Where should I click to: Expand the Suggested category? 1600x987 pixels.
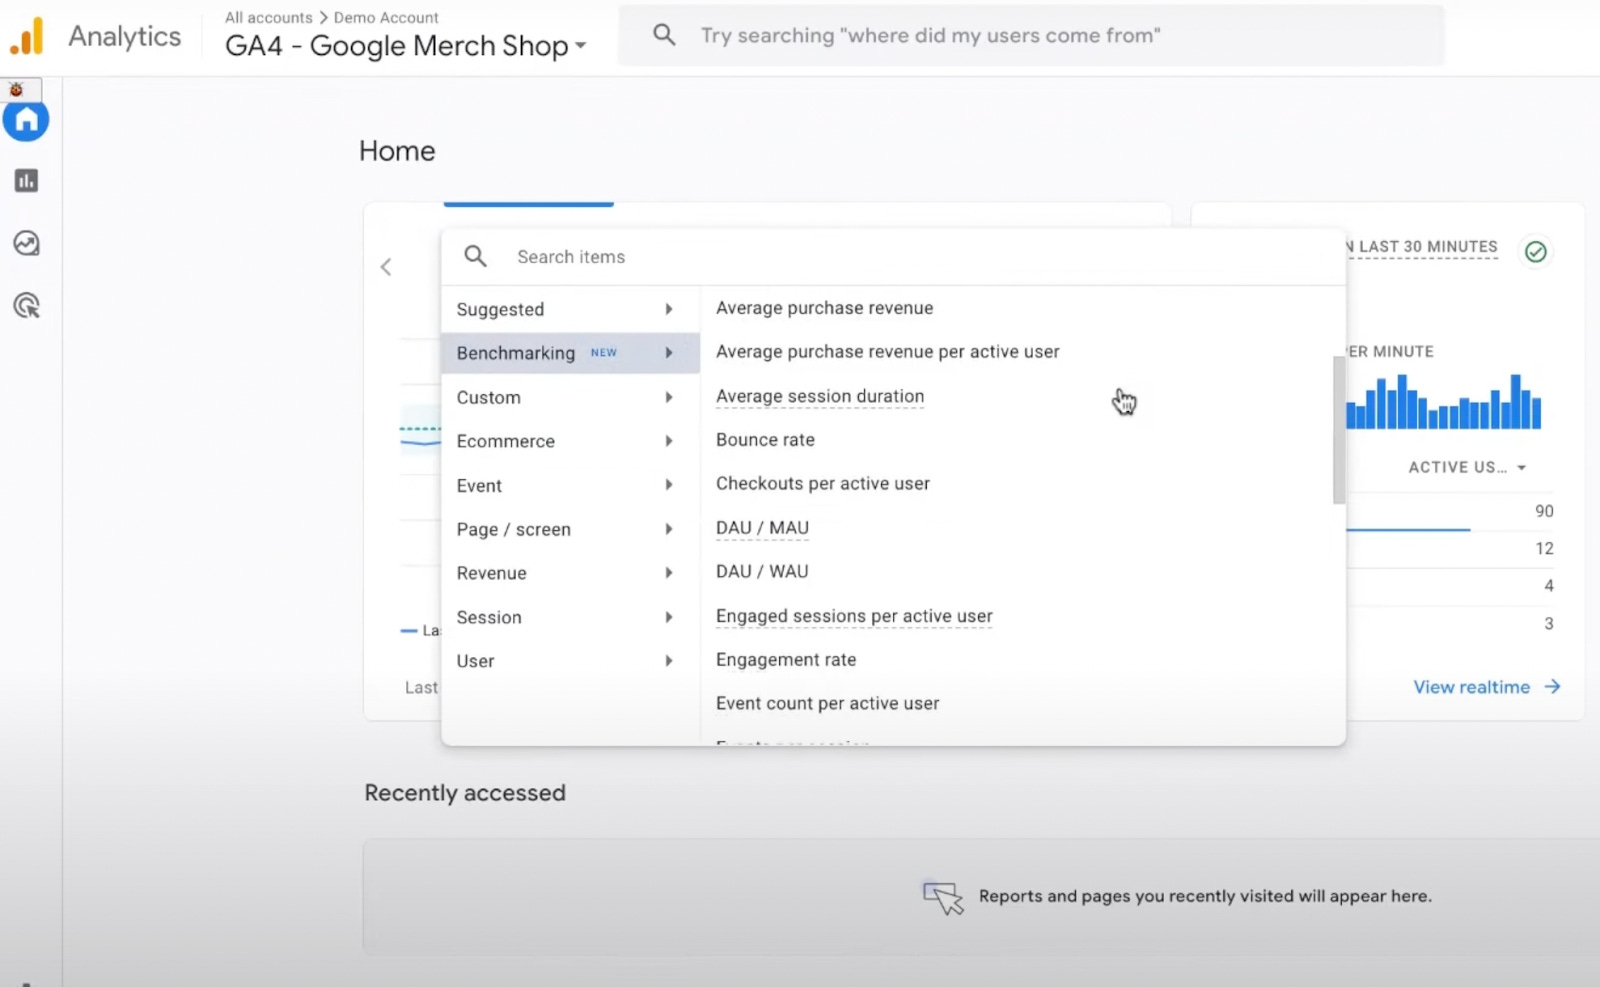pos(570,309)
